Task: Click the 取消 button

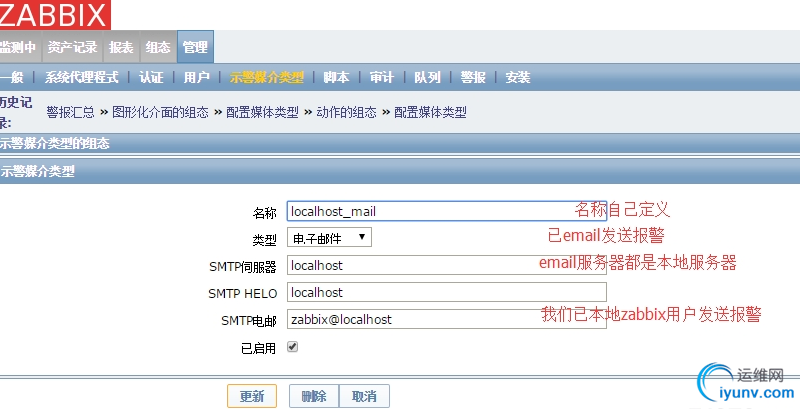Action: click(364, 396)
